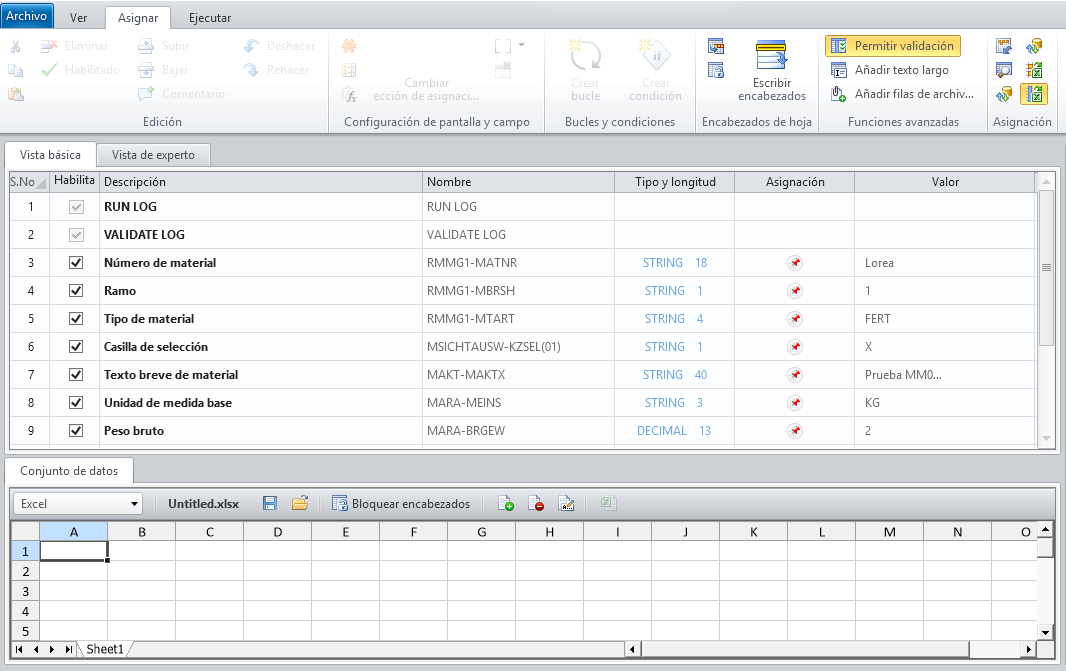Click the S.No column header sort arrow
This screenshot has height=671, width=1066.
point(42,184)
